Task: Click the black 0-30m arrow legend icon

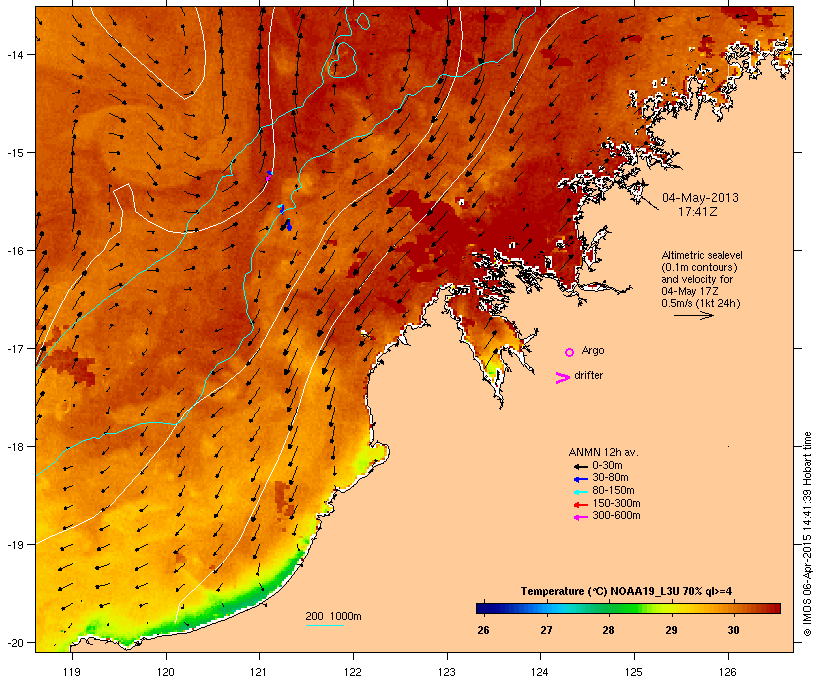Action: pos(580,466)
